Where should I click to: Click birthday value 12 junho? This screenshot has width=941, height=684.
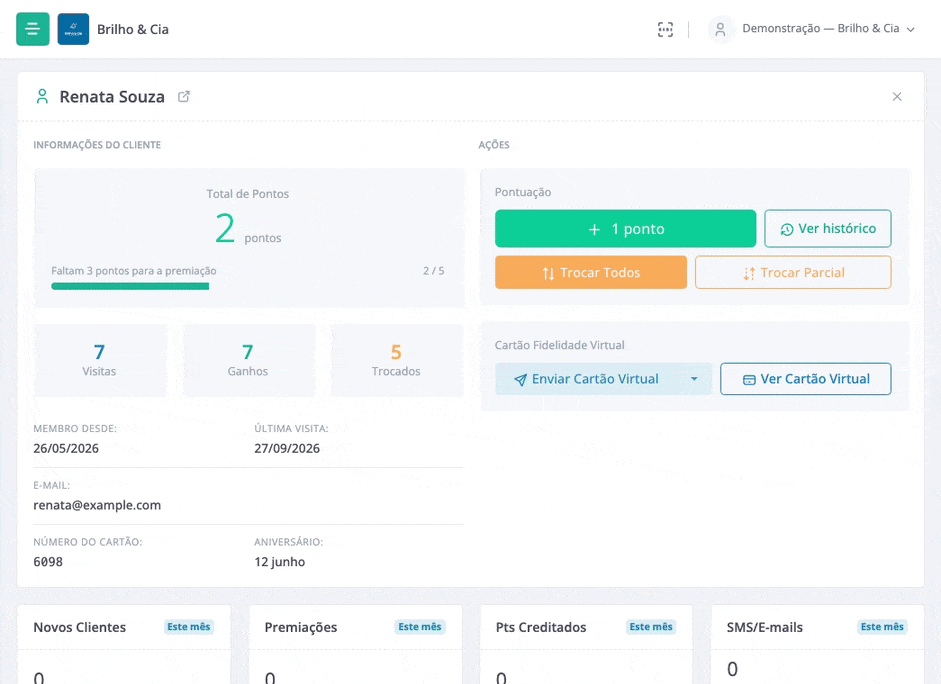pyautogui.click(x=280, y=562)
